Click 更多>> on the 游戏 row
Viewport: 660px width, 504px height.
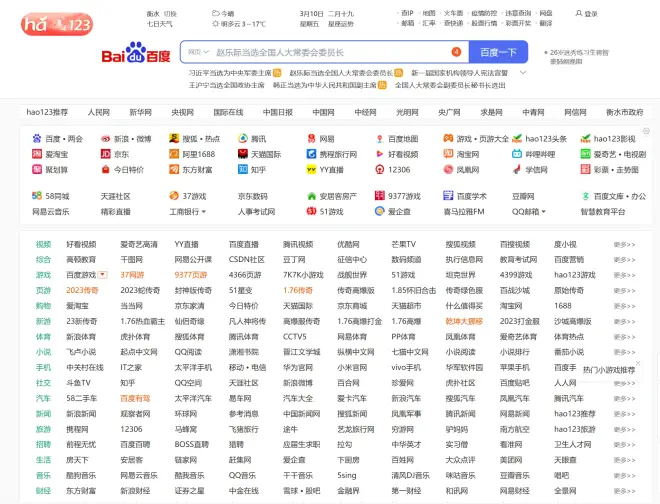(x=624, y=275)
